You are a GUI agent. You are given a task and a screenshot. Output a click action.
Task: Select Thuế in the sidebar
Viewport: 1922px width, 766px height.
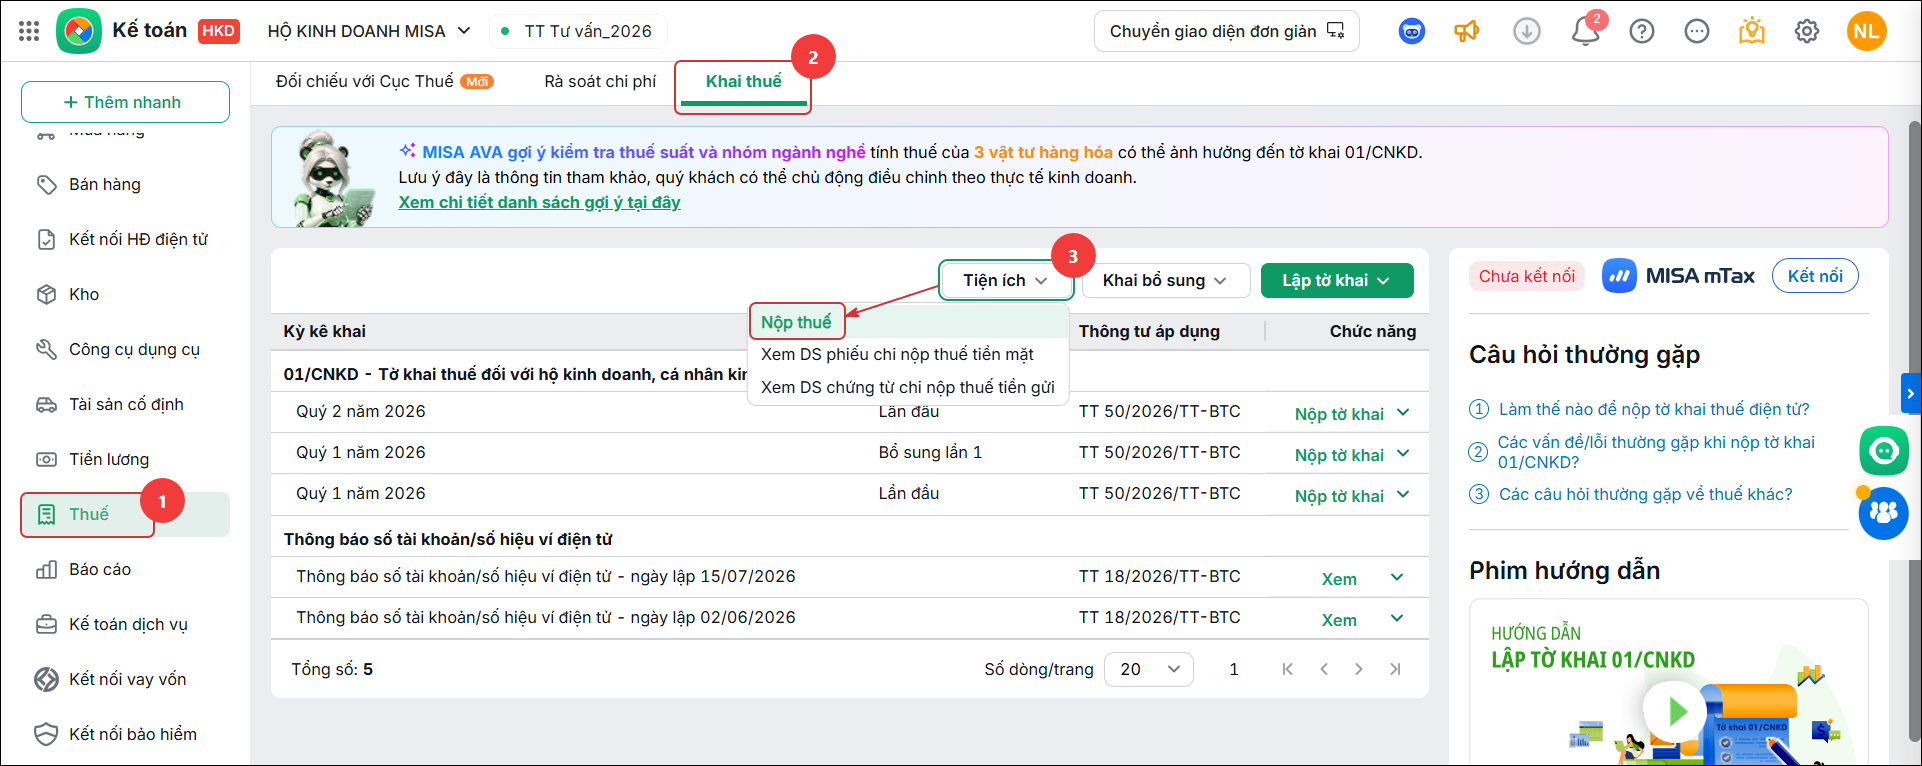pos(126,514)
